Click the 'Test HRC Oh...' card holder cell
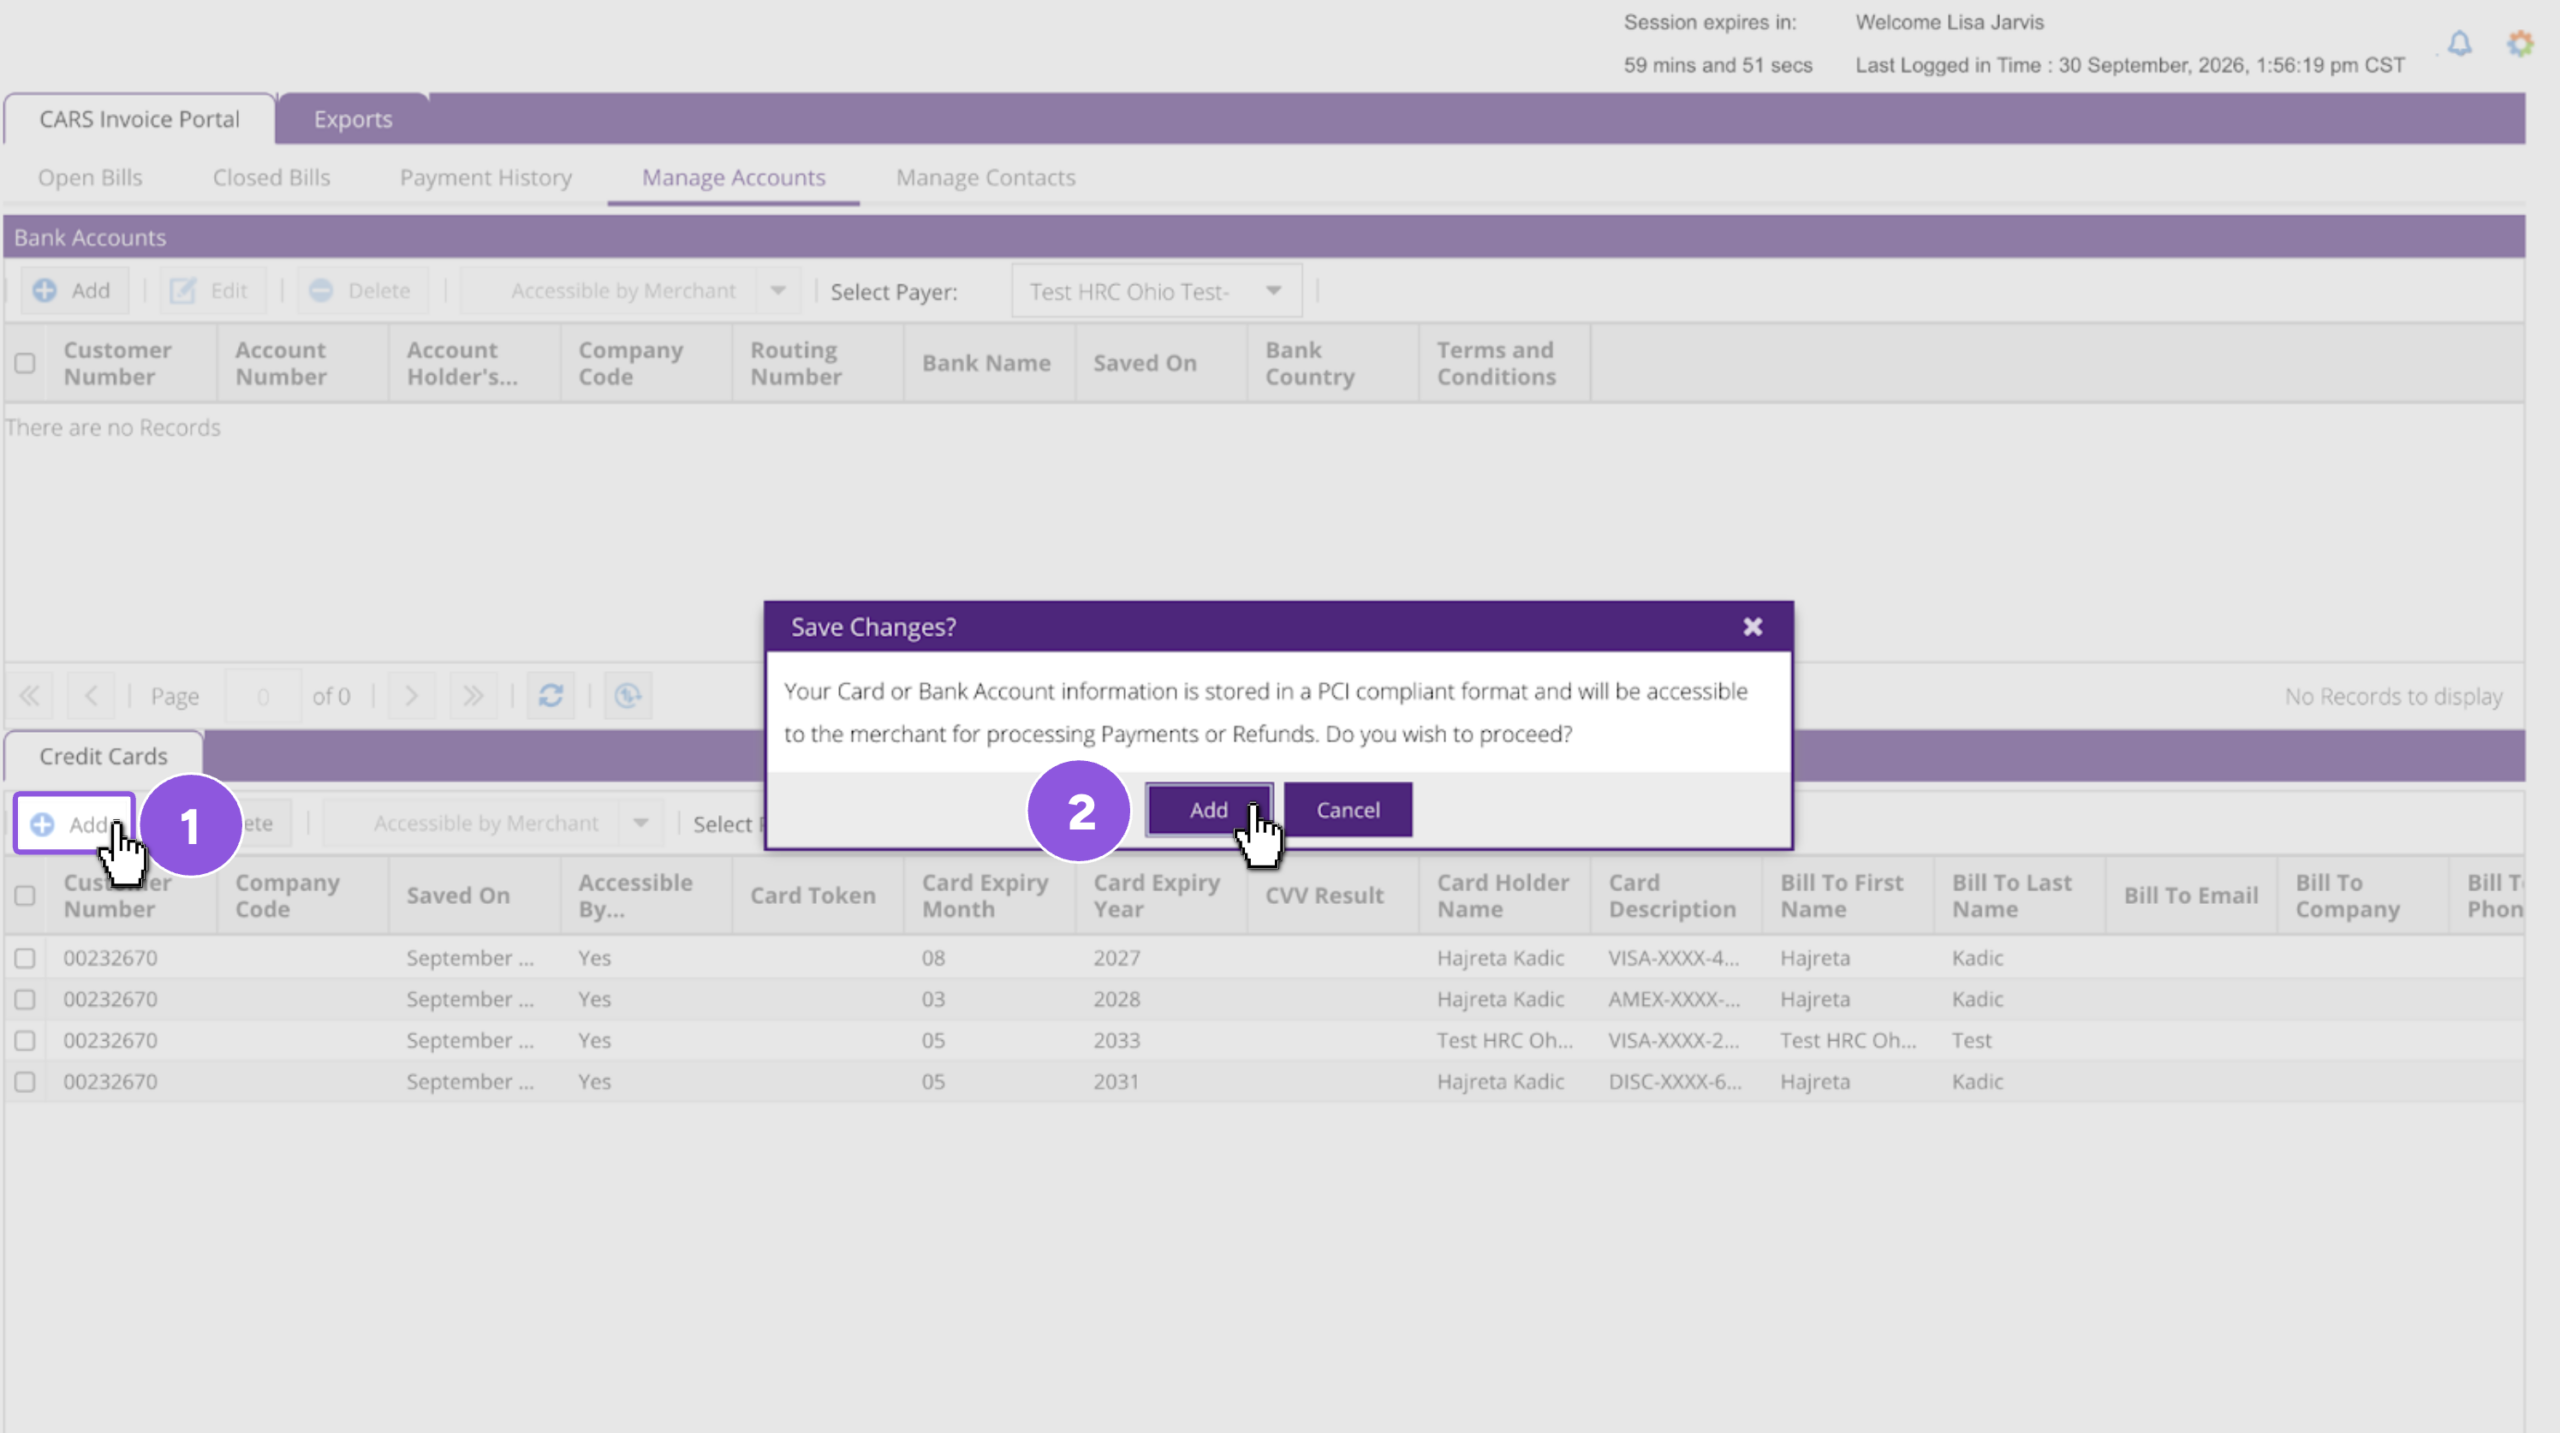Screen dimensions: 2560x1433 (x=1505, y=1041)
